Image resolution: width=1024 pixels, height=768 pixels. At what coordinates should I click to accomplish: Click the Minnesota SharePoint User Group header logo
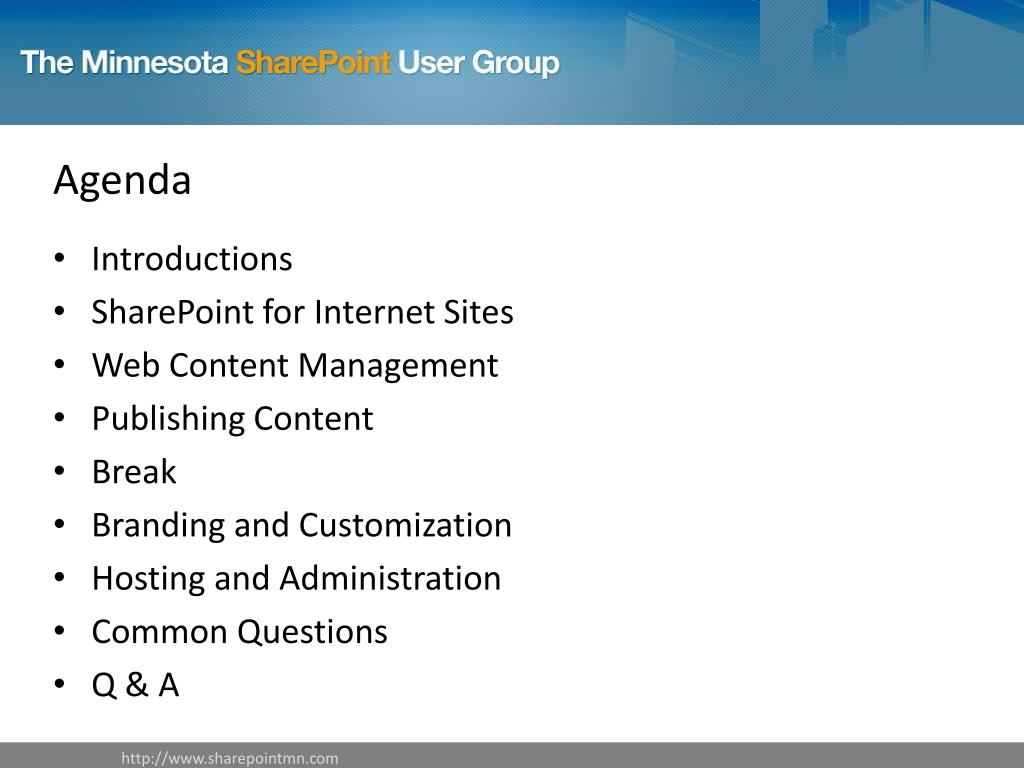[290, 63]
